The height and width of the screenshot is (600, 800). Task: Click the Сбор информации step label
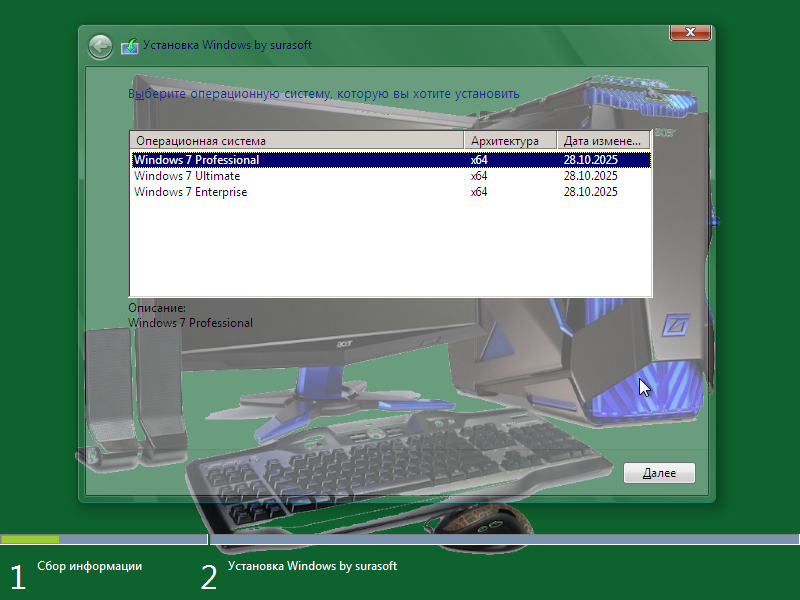point(89,566)
